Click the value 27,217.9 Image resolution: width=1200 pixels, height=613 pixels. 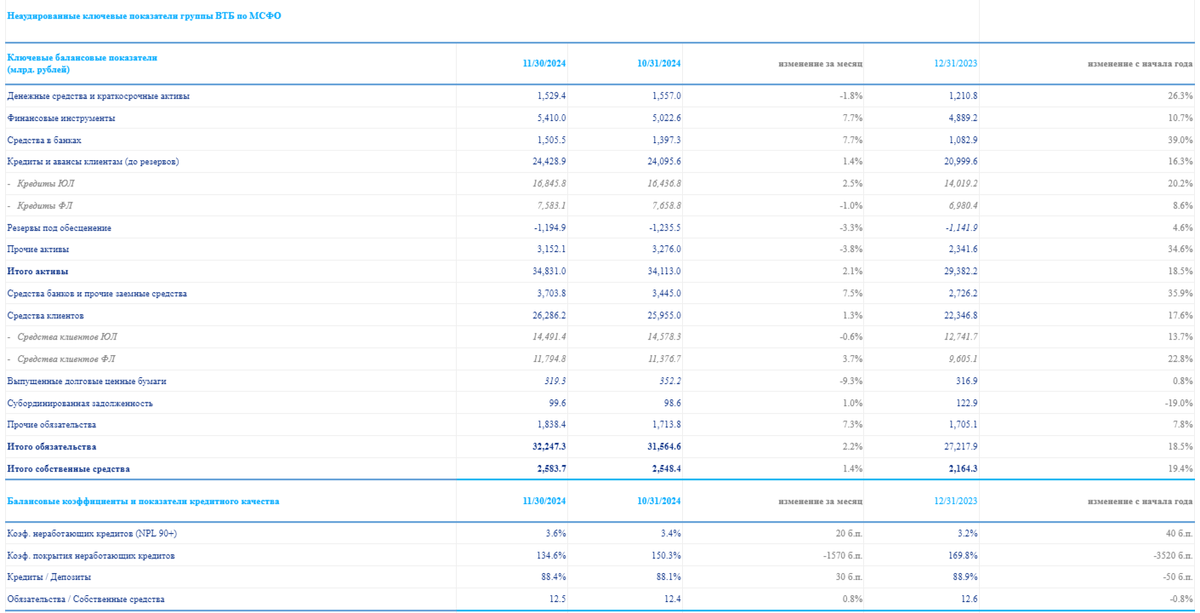(x=960, y=447)
